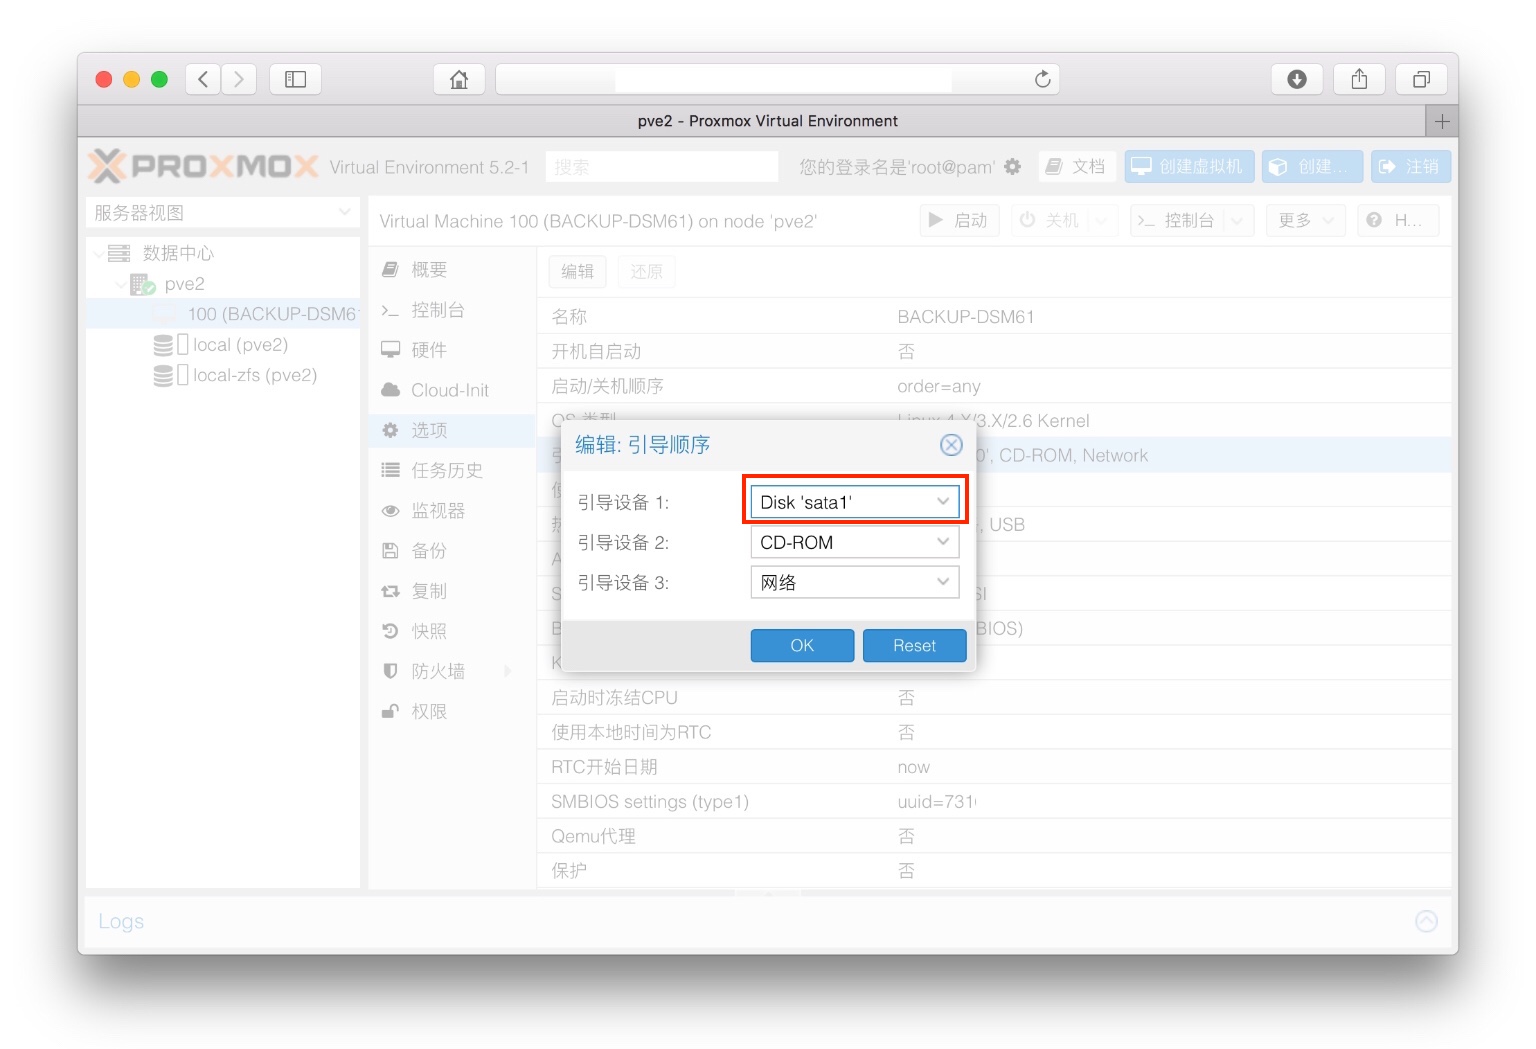Click the help question mark button
1536x1049 pixels.
pos(1396,220)
